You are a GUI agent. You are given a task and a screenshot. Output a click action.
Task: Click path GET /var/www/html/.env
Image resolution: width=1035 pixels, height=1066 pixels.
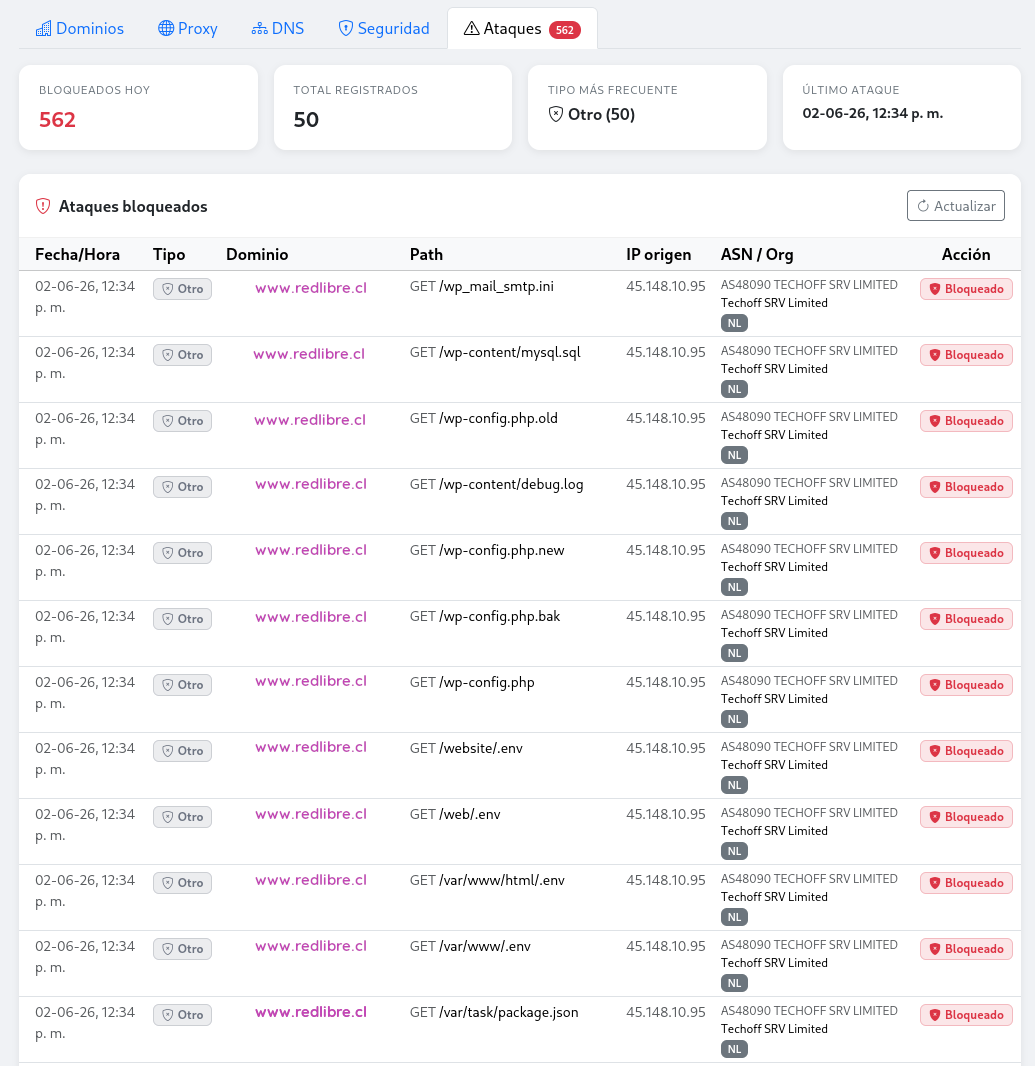[487, 880]
